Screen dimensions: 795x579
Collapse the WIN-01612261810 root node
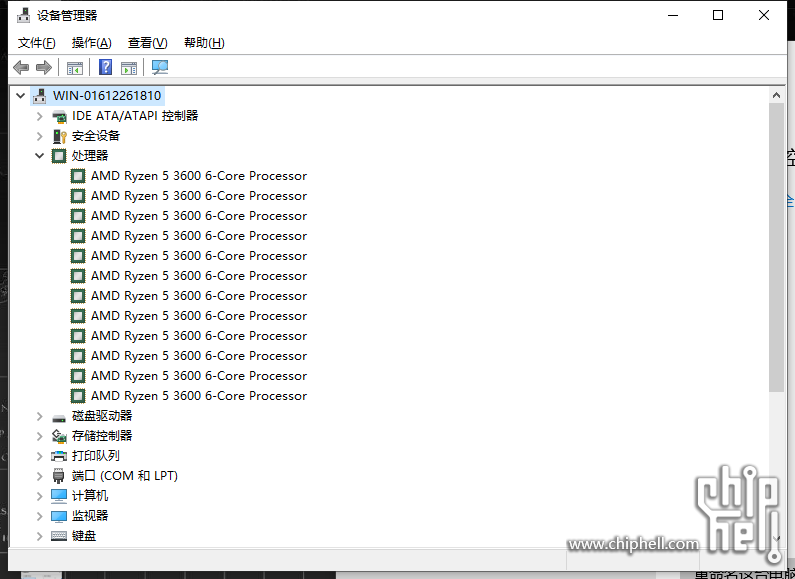tap(20, 95)
